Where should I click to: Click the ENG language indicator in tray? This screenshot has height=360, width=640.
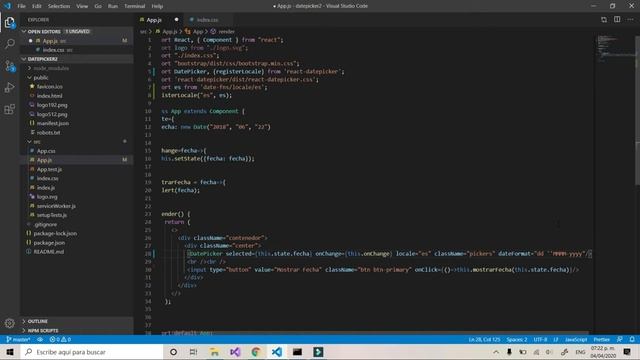pyautogui.click(x=580, y=352)
